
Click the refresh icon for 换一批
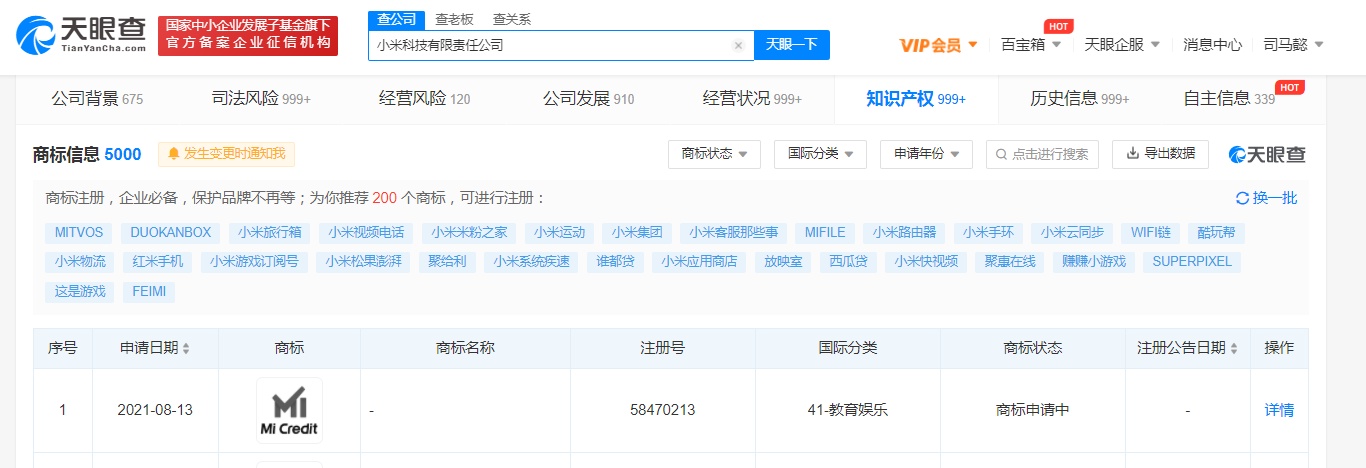coord(1242,198)
